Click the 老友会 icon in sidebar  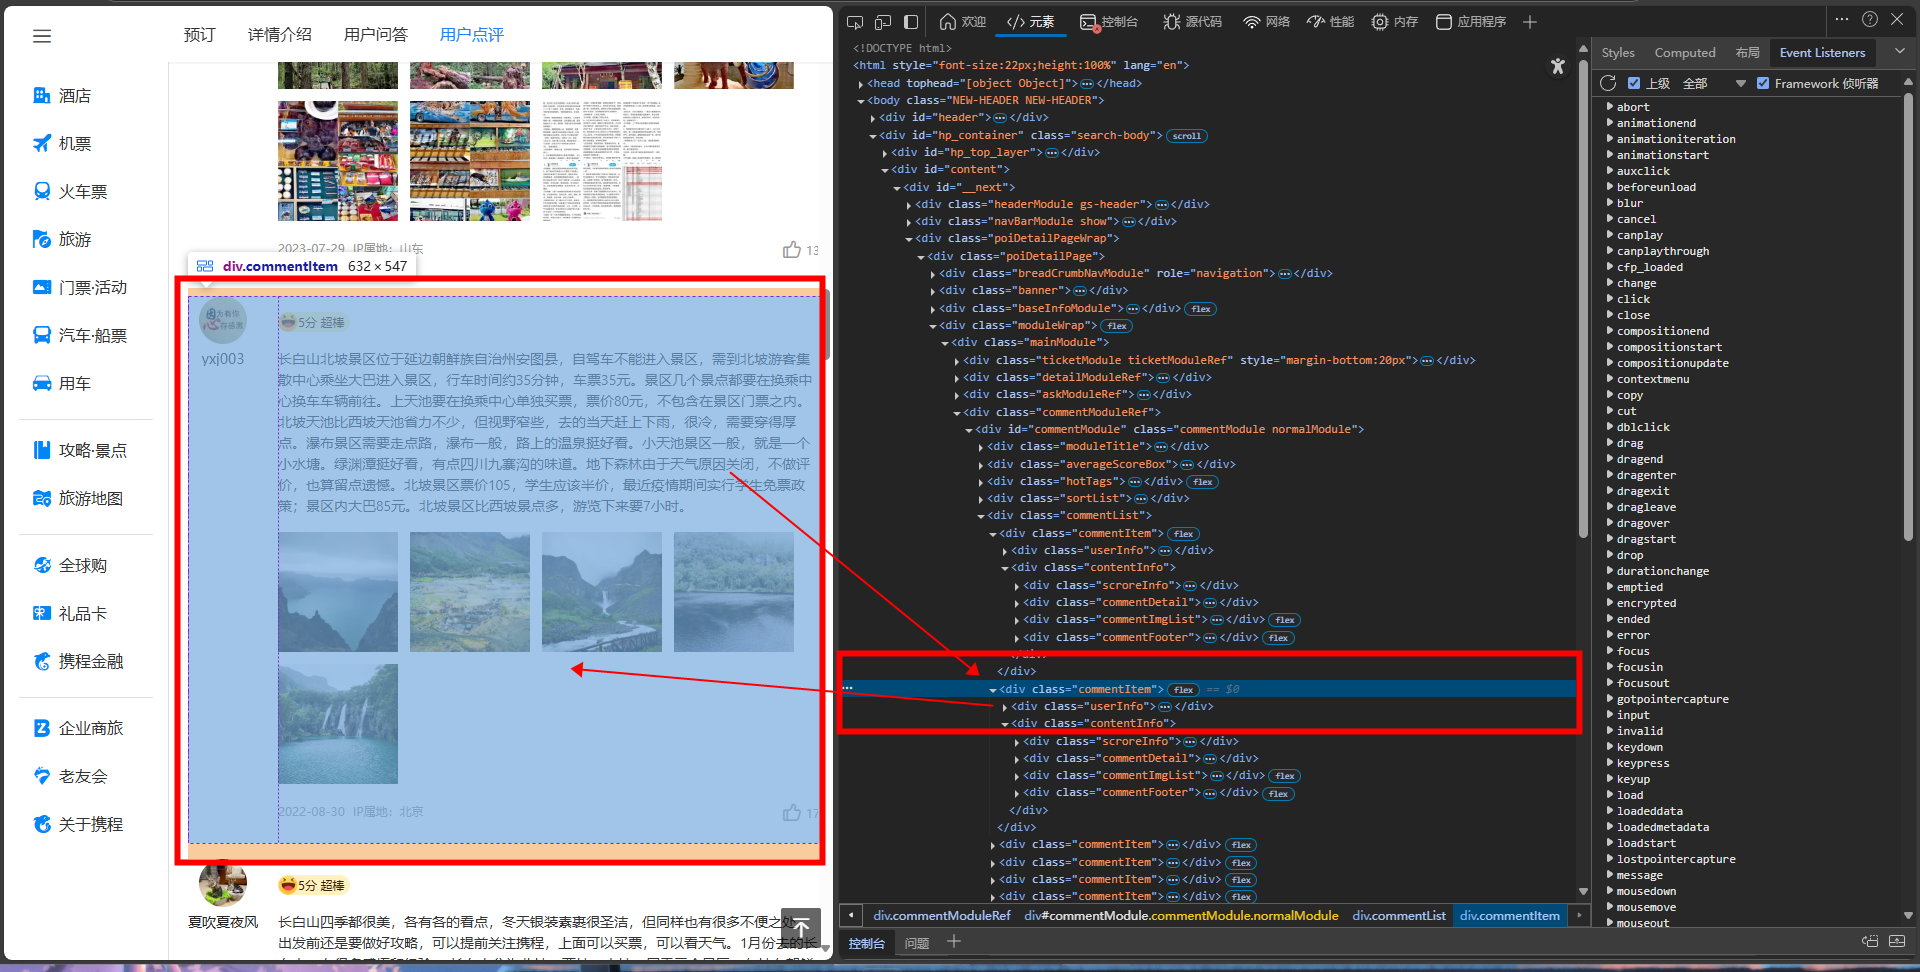42,777
